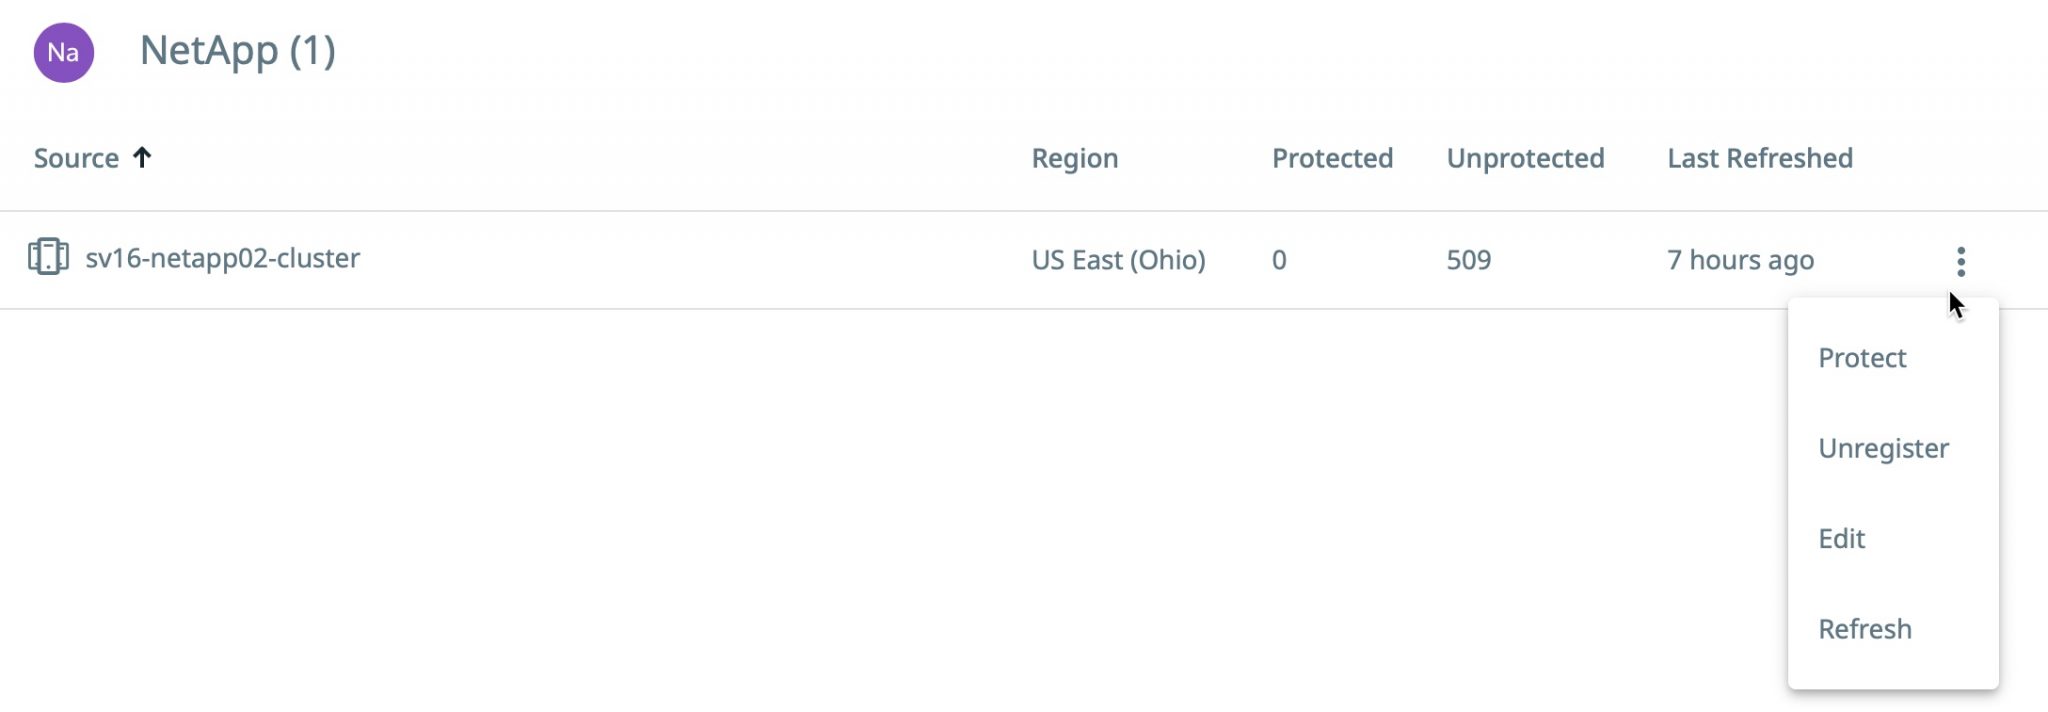Click the protected count 0
The width and height of the screenshot is (2048, 712).
(x=1279, y=260)
